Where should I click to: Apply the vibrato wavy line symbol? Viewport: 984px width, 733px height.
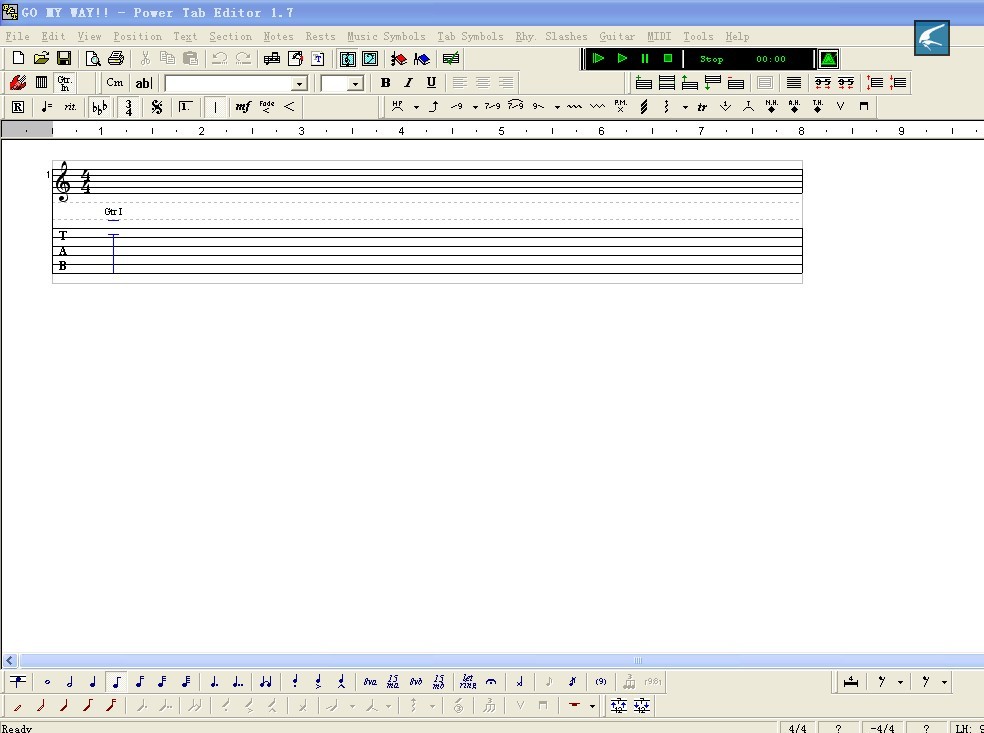pyautogui.click(x=574, y=107)
